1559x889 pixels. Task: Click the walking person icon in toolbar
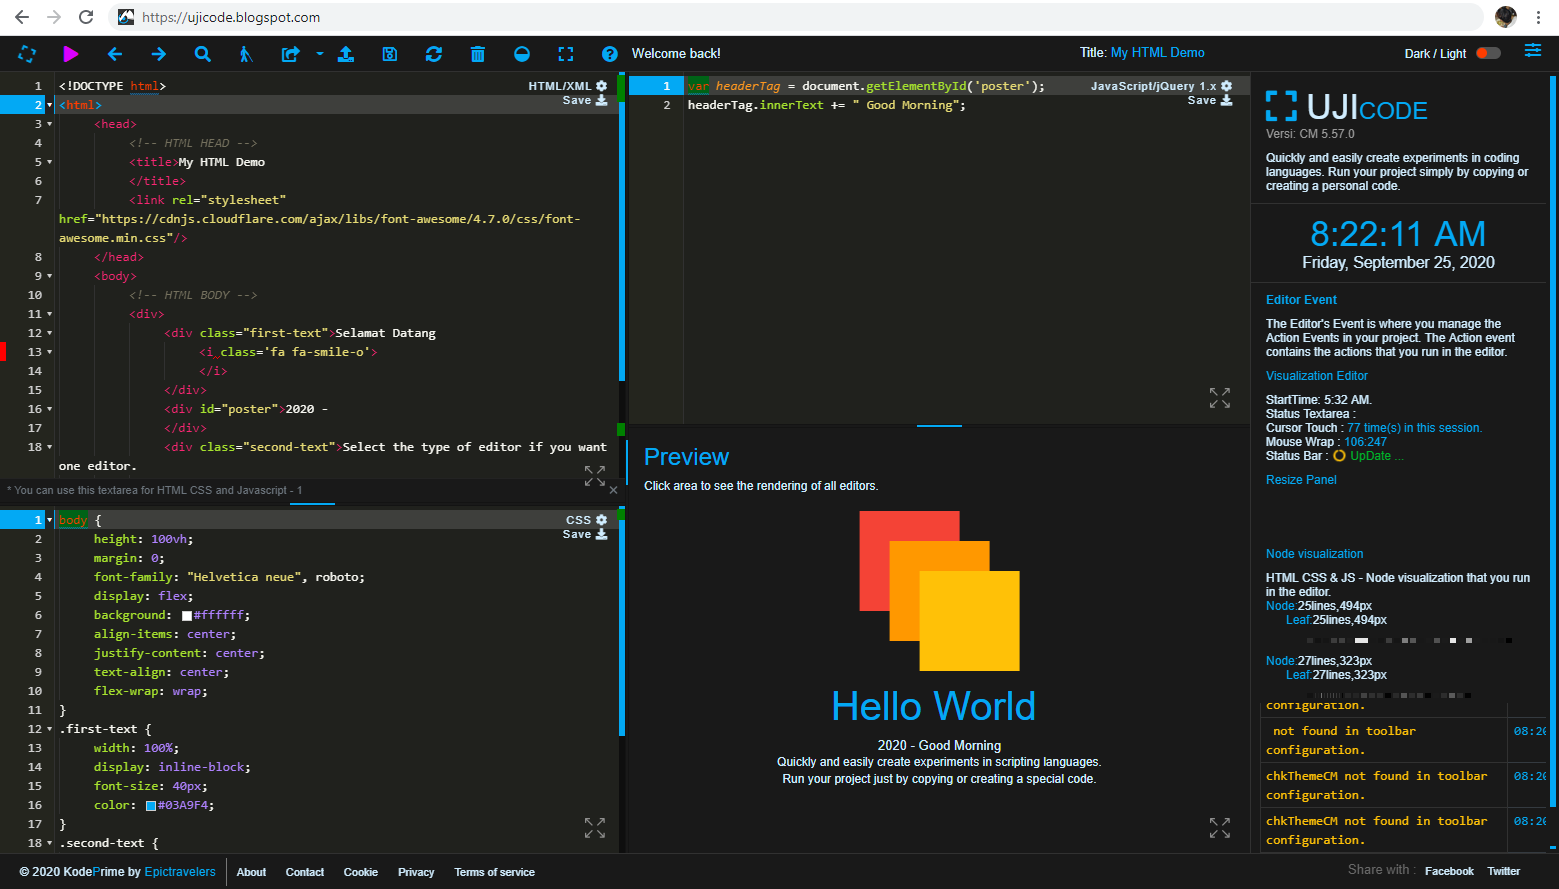tap(246, 54)
